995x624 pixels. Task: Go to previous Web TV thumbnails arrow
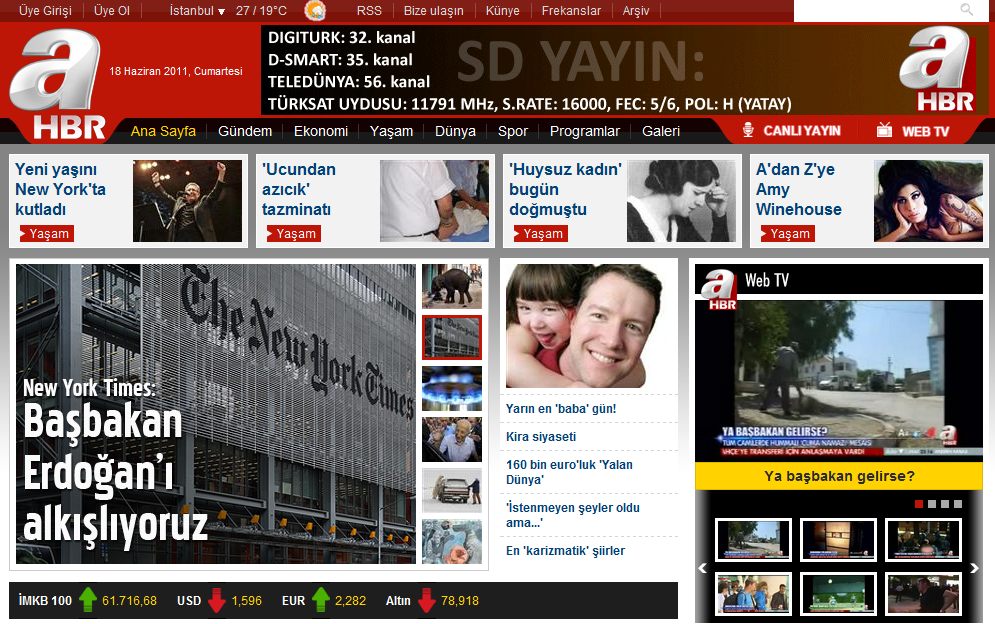(x=702, y=568)
